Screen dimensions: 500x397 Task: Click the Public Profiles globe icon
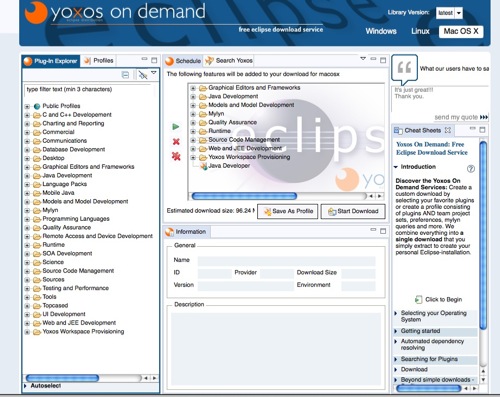[x=37, y=106]
